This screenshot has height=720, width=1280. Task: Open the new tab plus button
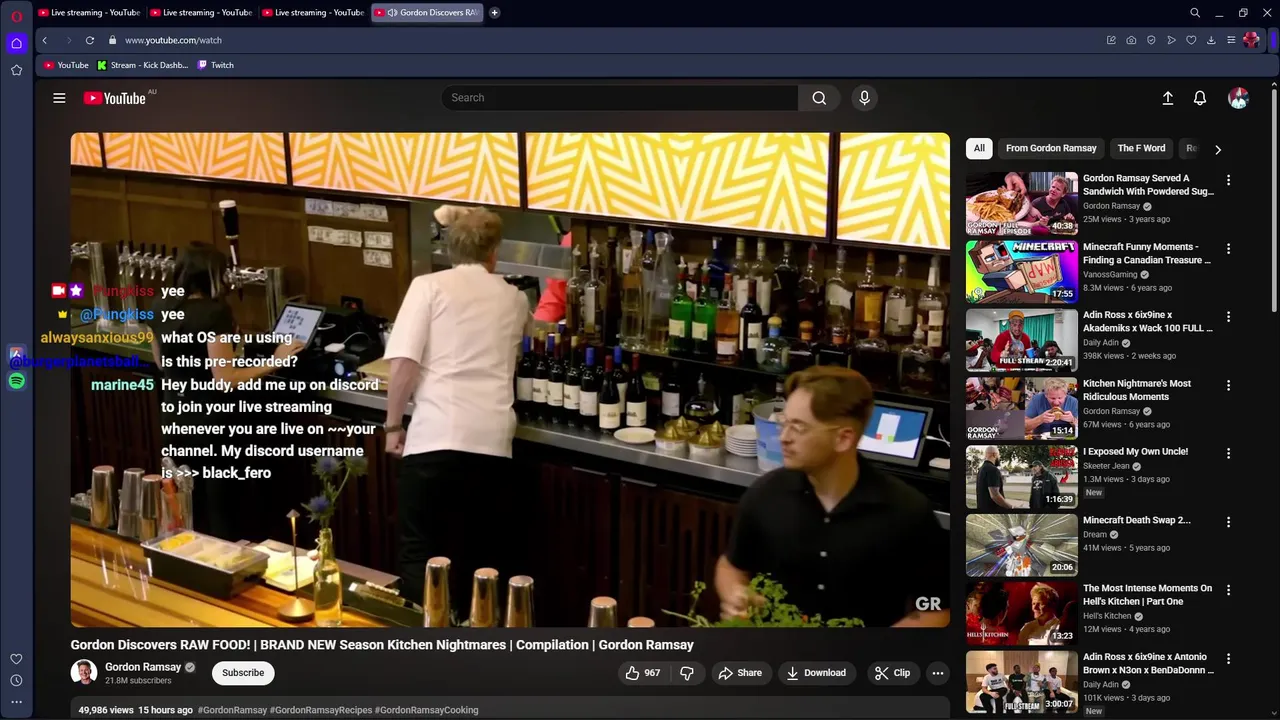point(494,12)
